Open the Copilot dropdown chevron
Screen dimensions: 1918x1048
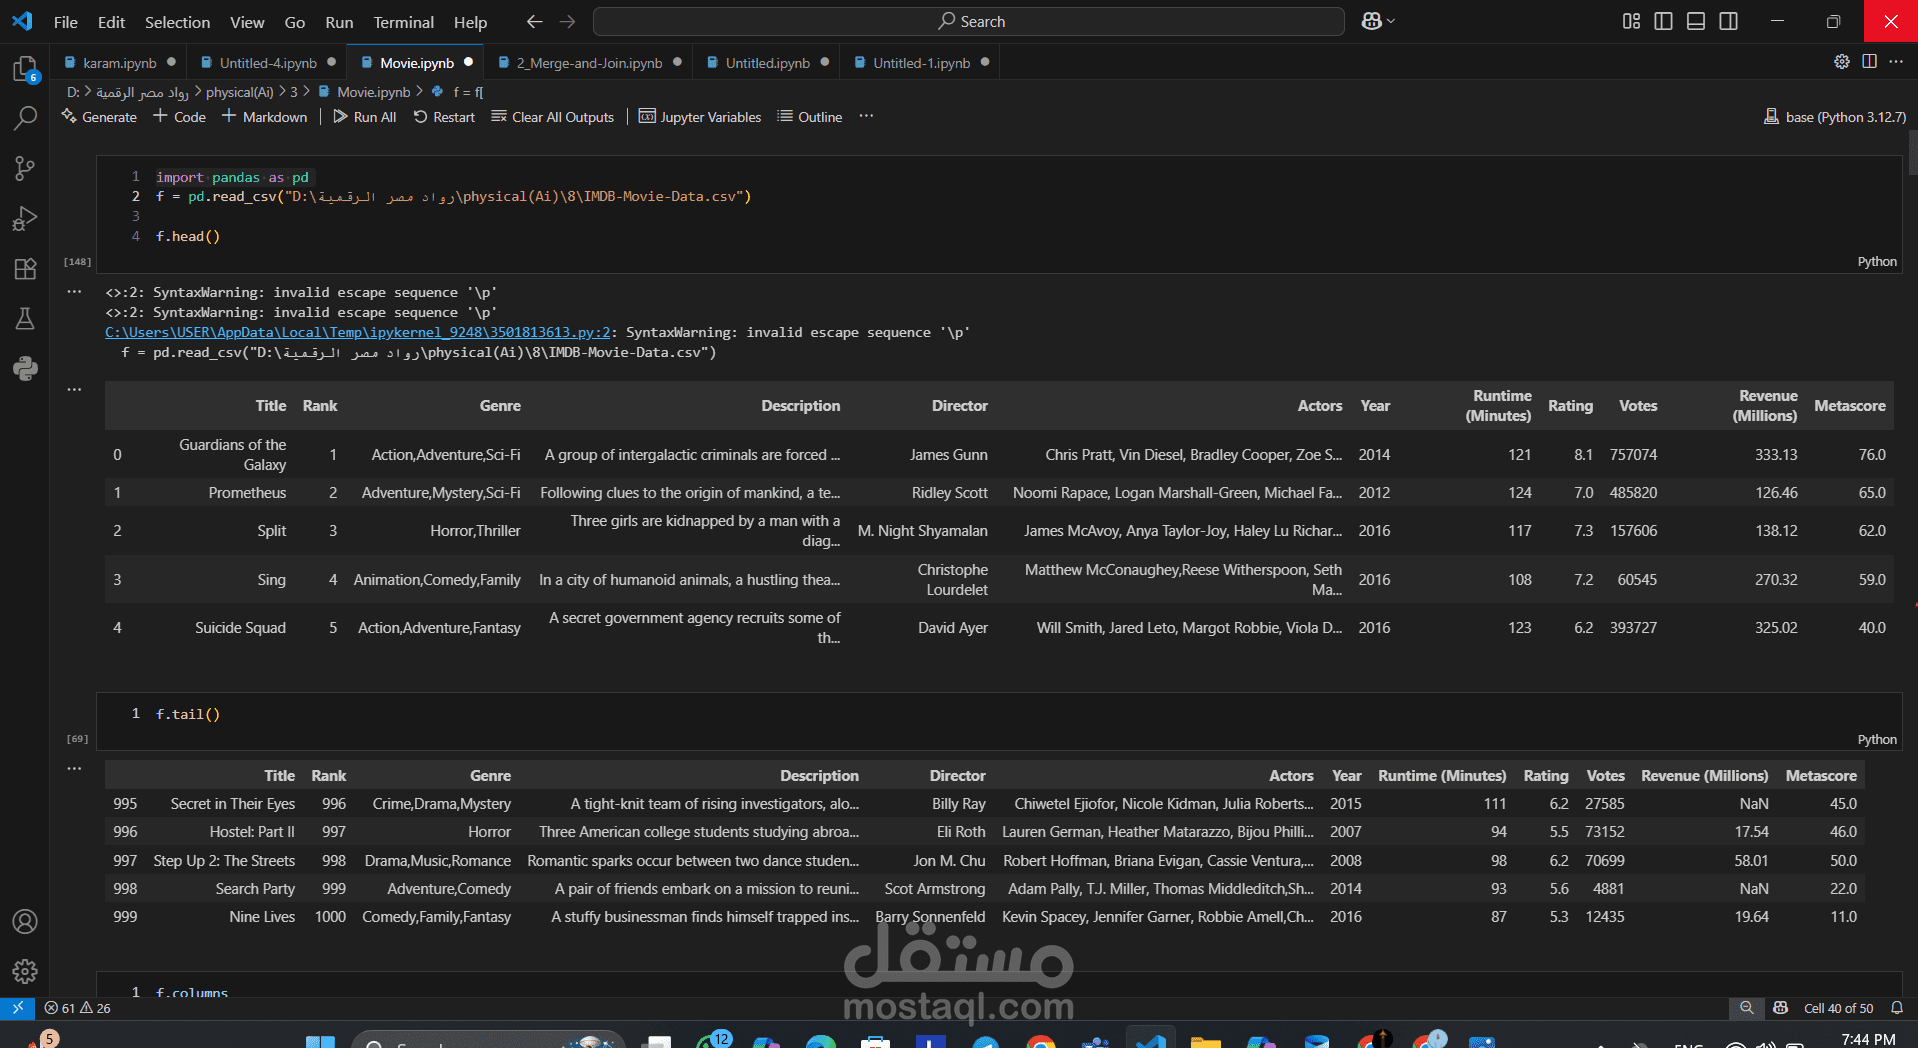tap(1391, 21)
